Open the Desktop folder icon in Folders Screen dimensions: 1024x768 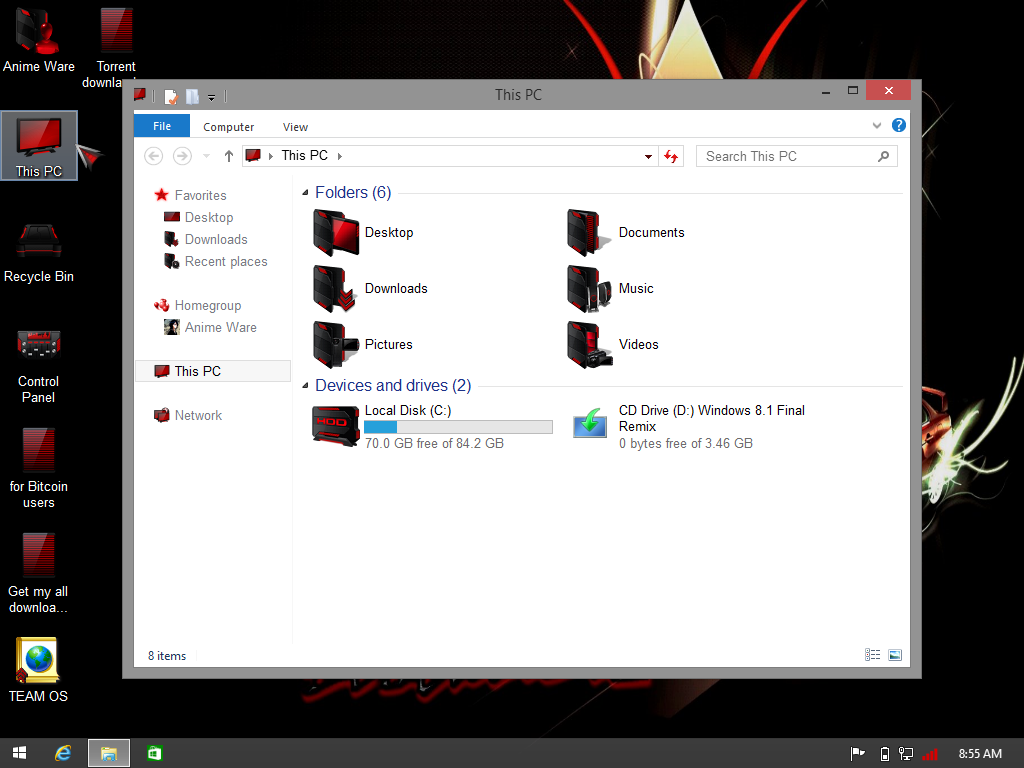[336, 232]
